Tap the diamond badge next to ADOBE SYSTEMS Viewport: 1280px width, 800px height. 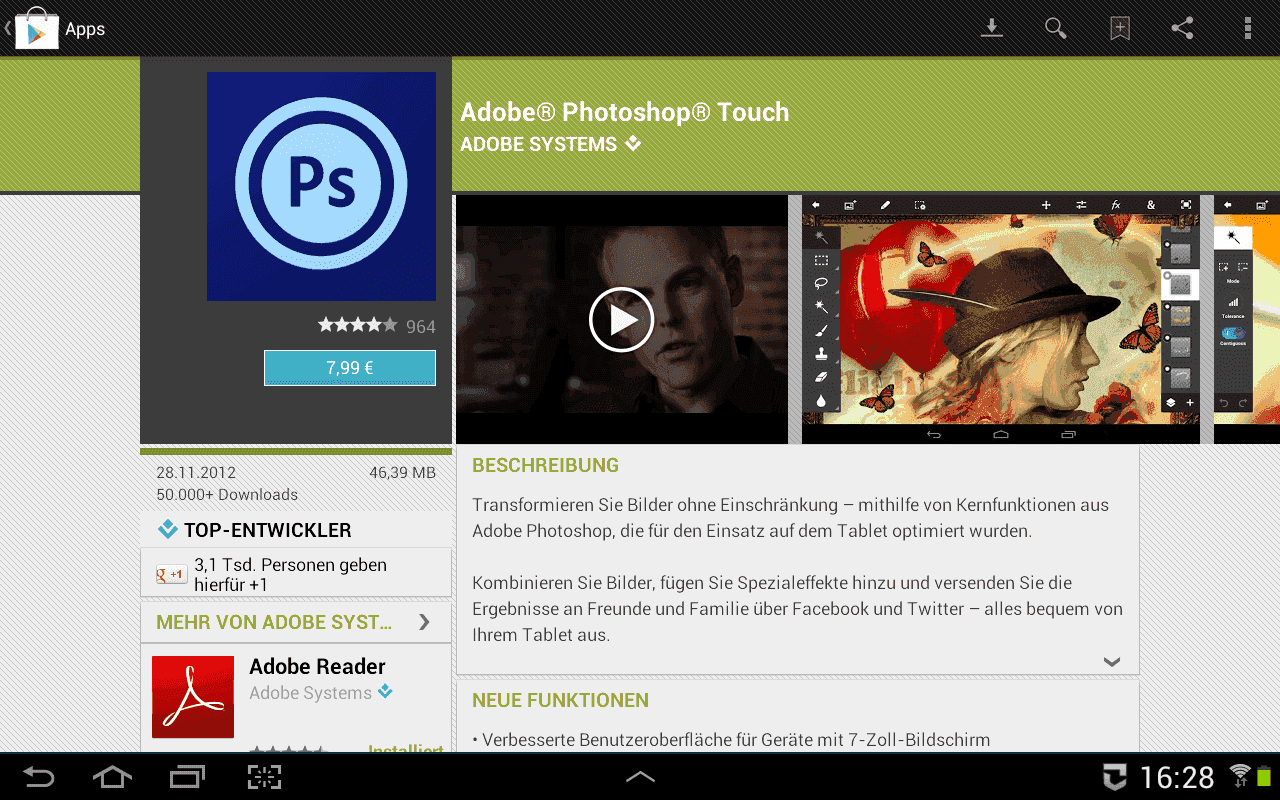point(633,144)
